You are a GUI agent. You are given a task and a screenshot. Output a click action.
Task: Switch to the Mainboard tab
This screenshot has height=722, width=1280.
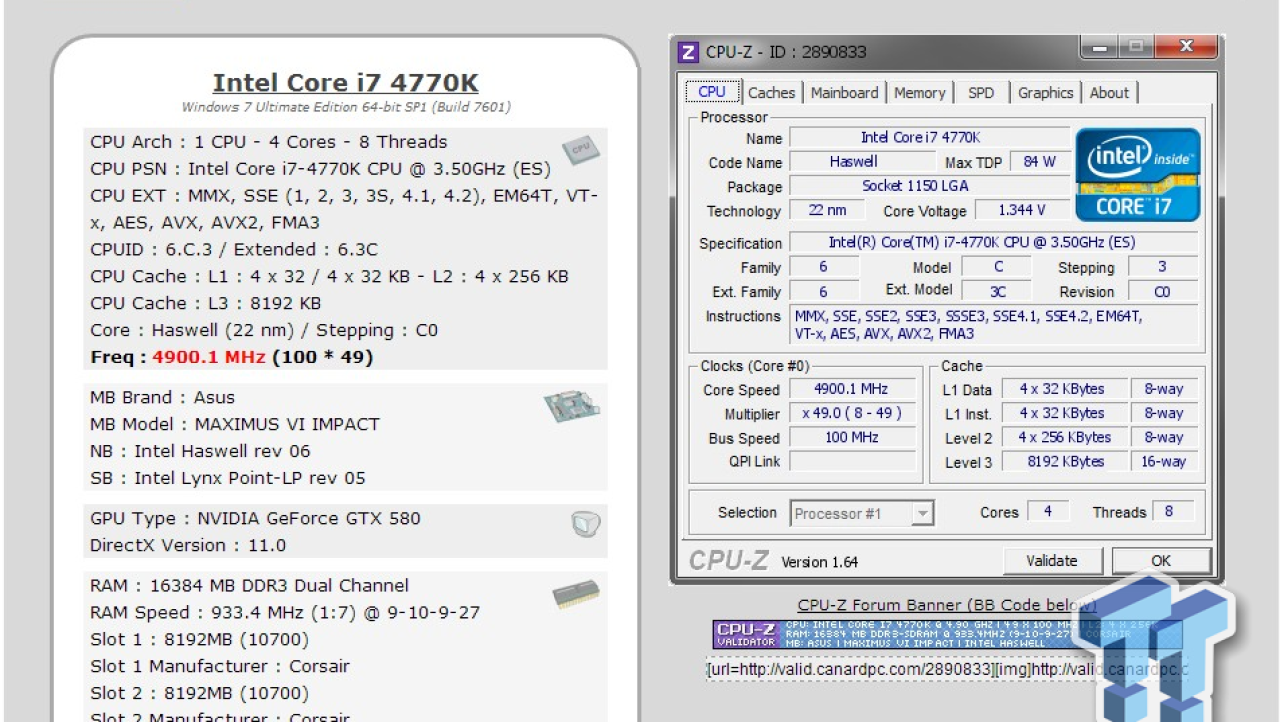(845, 93)
